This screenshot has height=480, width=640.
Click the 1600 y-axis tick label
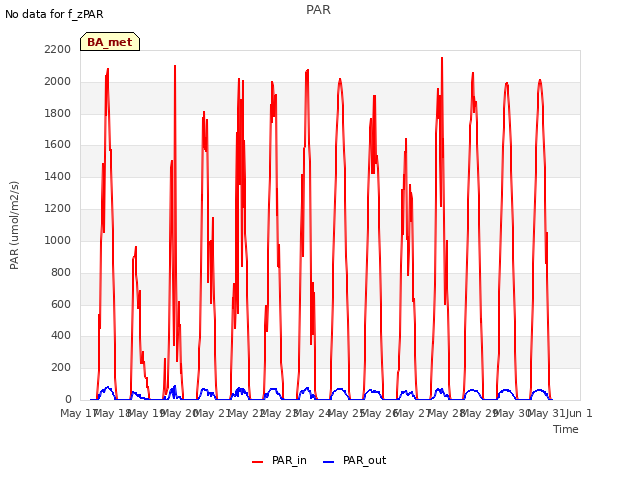[x=58, y=144]
